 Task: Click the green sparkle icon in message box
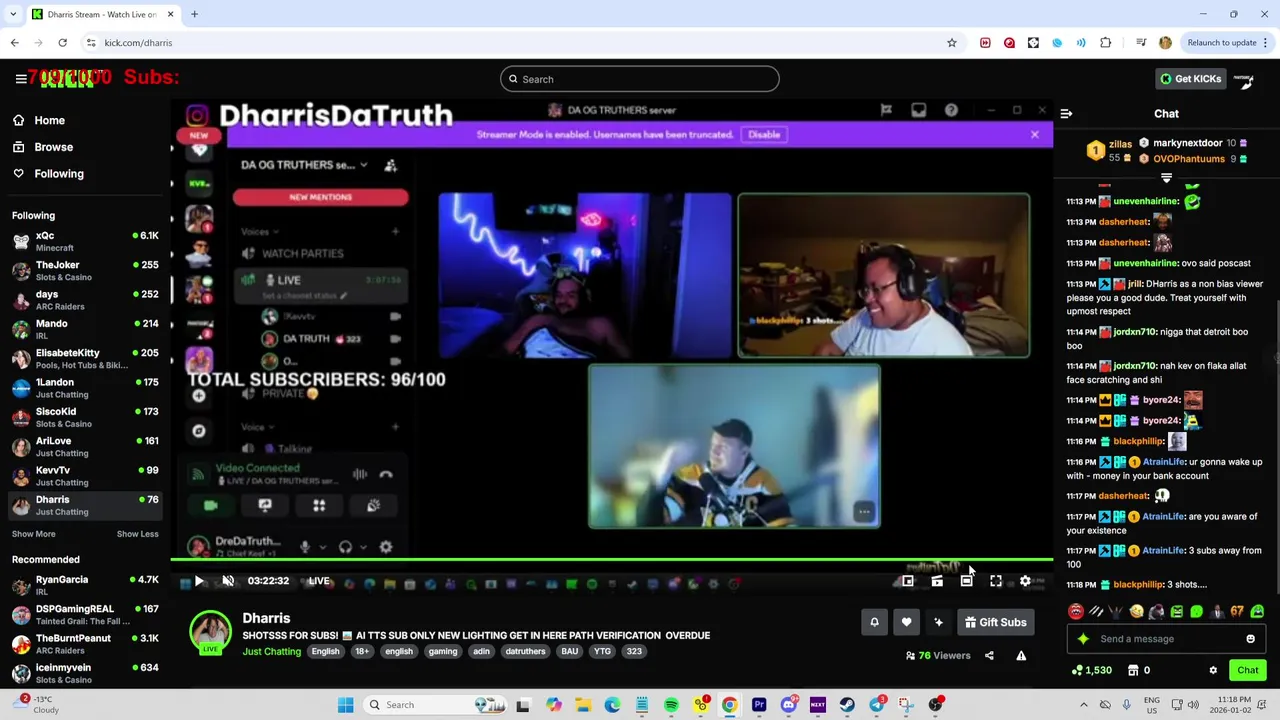click(x=1083, y=639)
